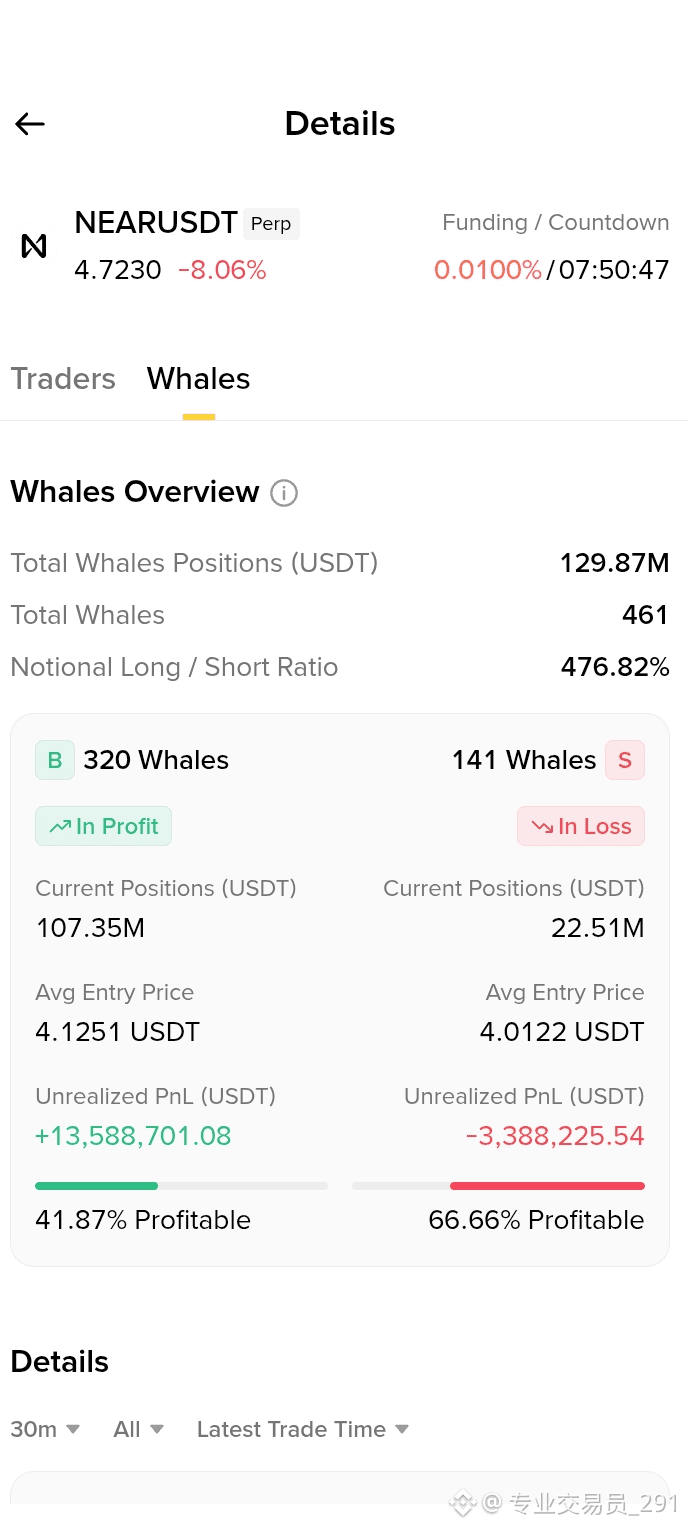
Task: Select the green B long badge
Action: pos(55,760)
